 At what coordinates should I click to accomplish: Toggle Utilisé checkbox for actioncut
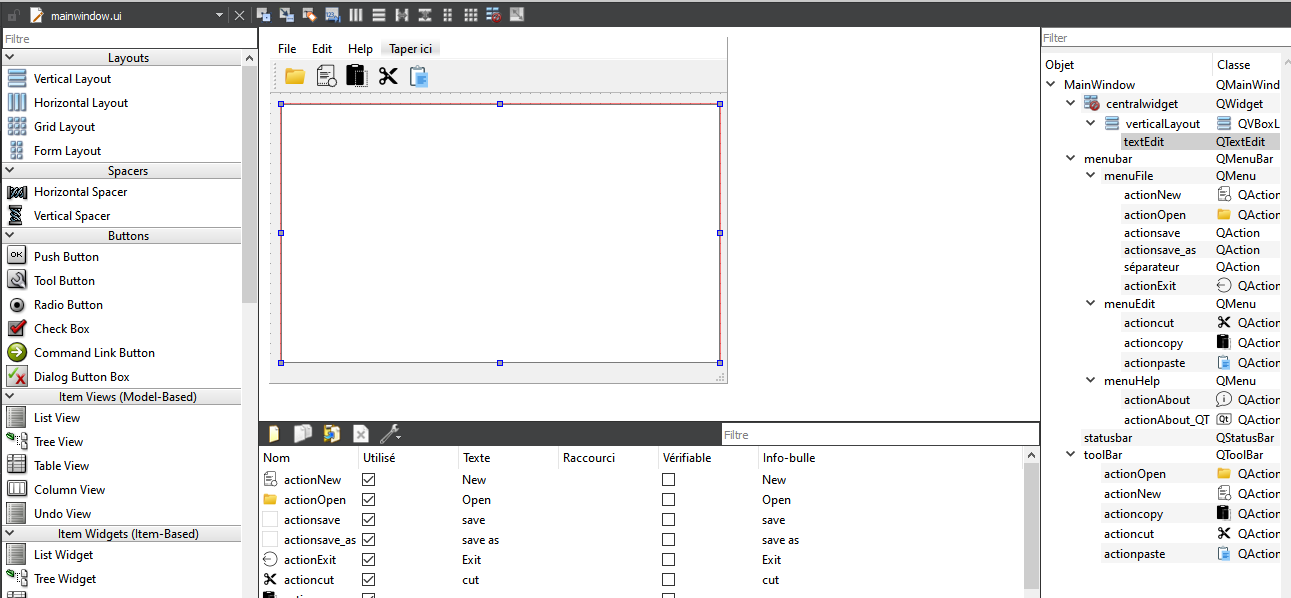(368, 580)
